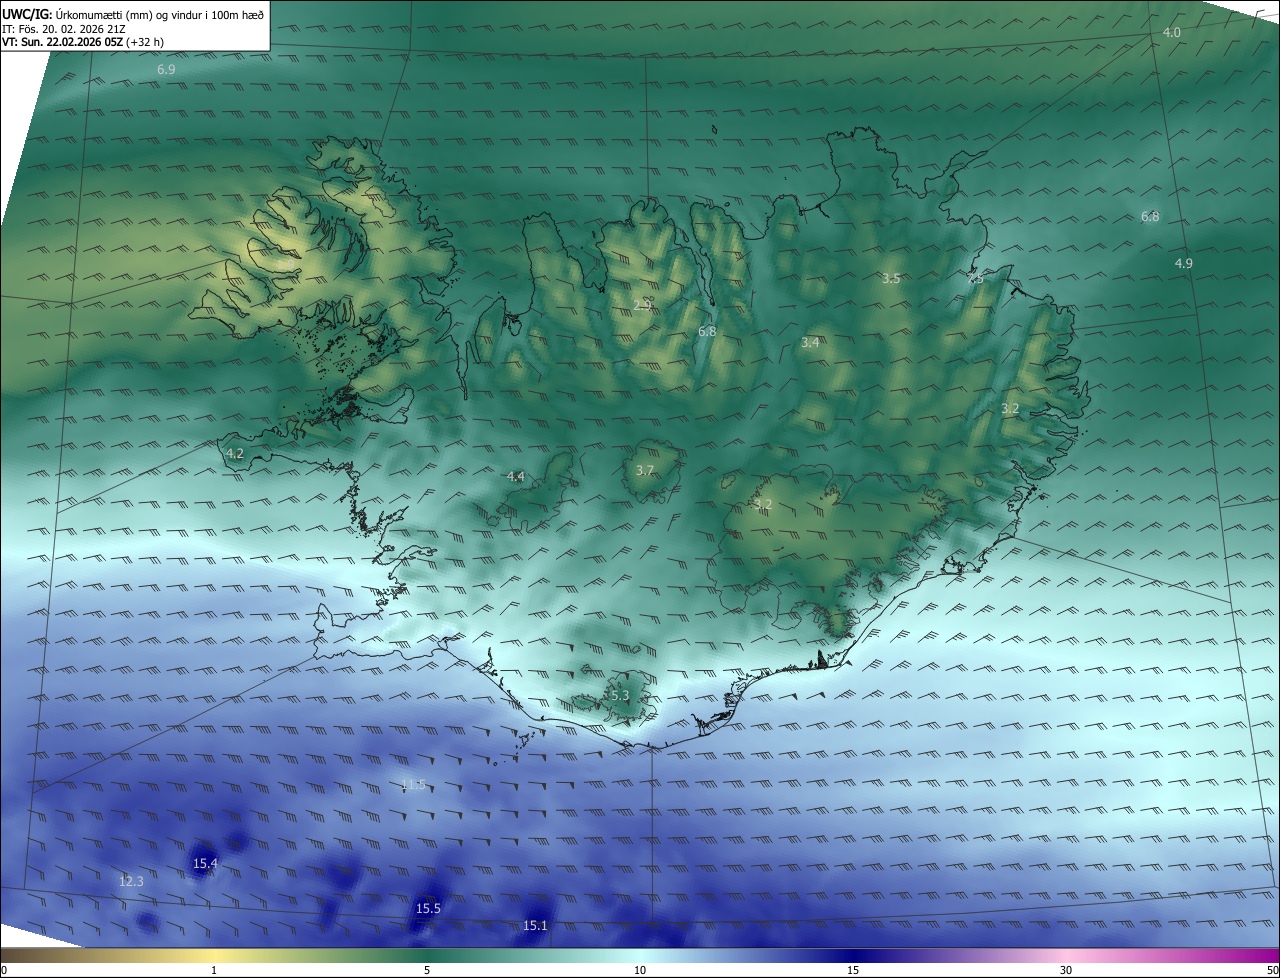Click the 6.9 value label on the map
Screen dimensions: 1280x978
coord(166,70)
